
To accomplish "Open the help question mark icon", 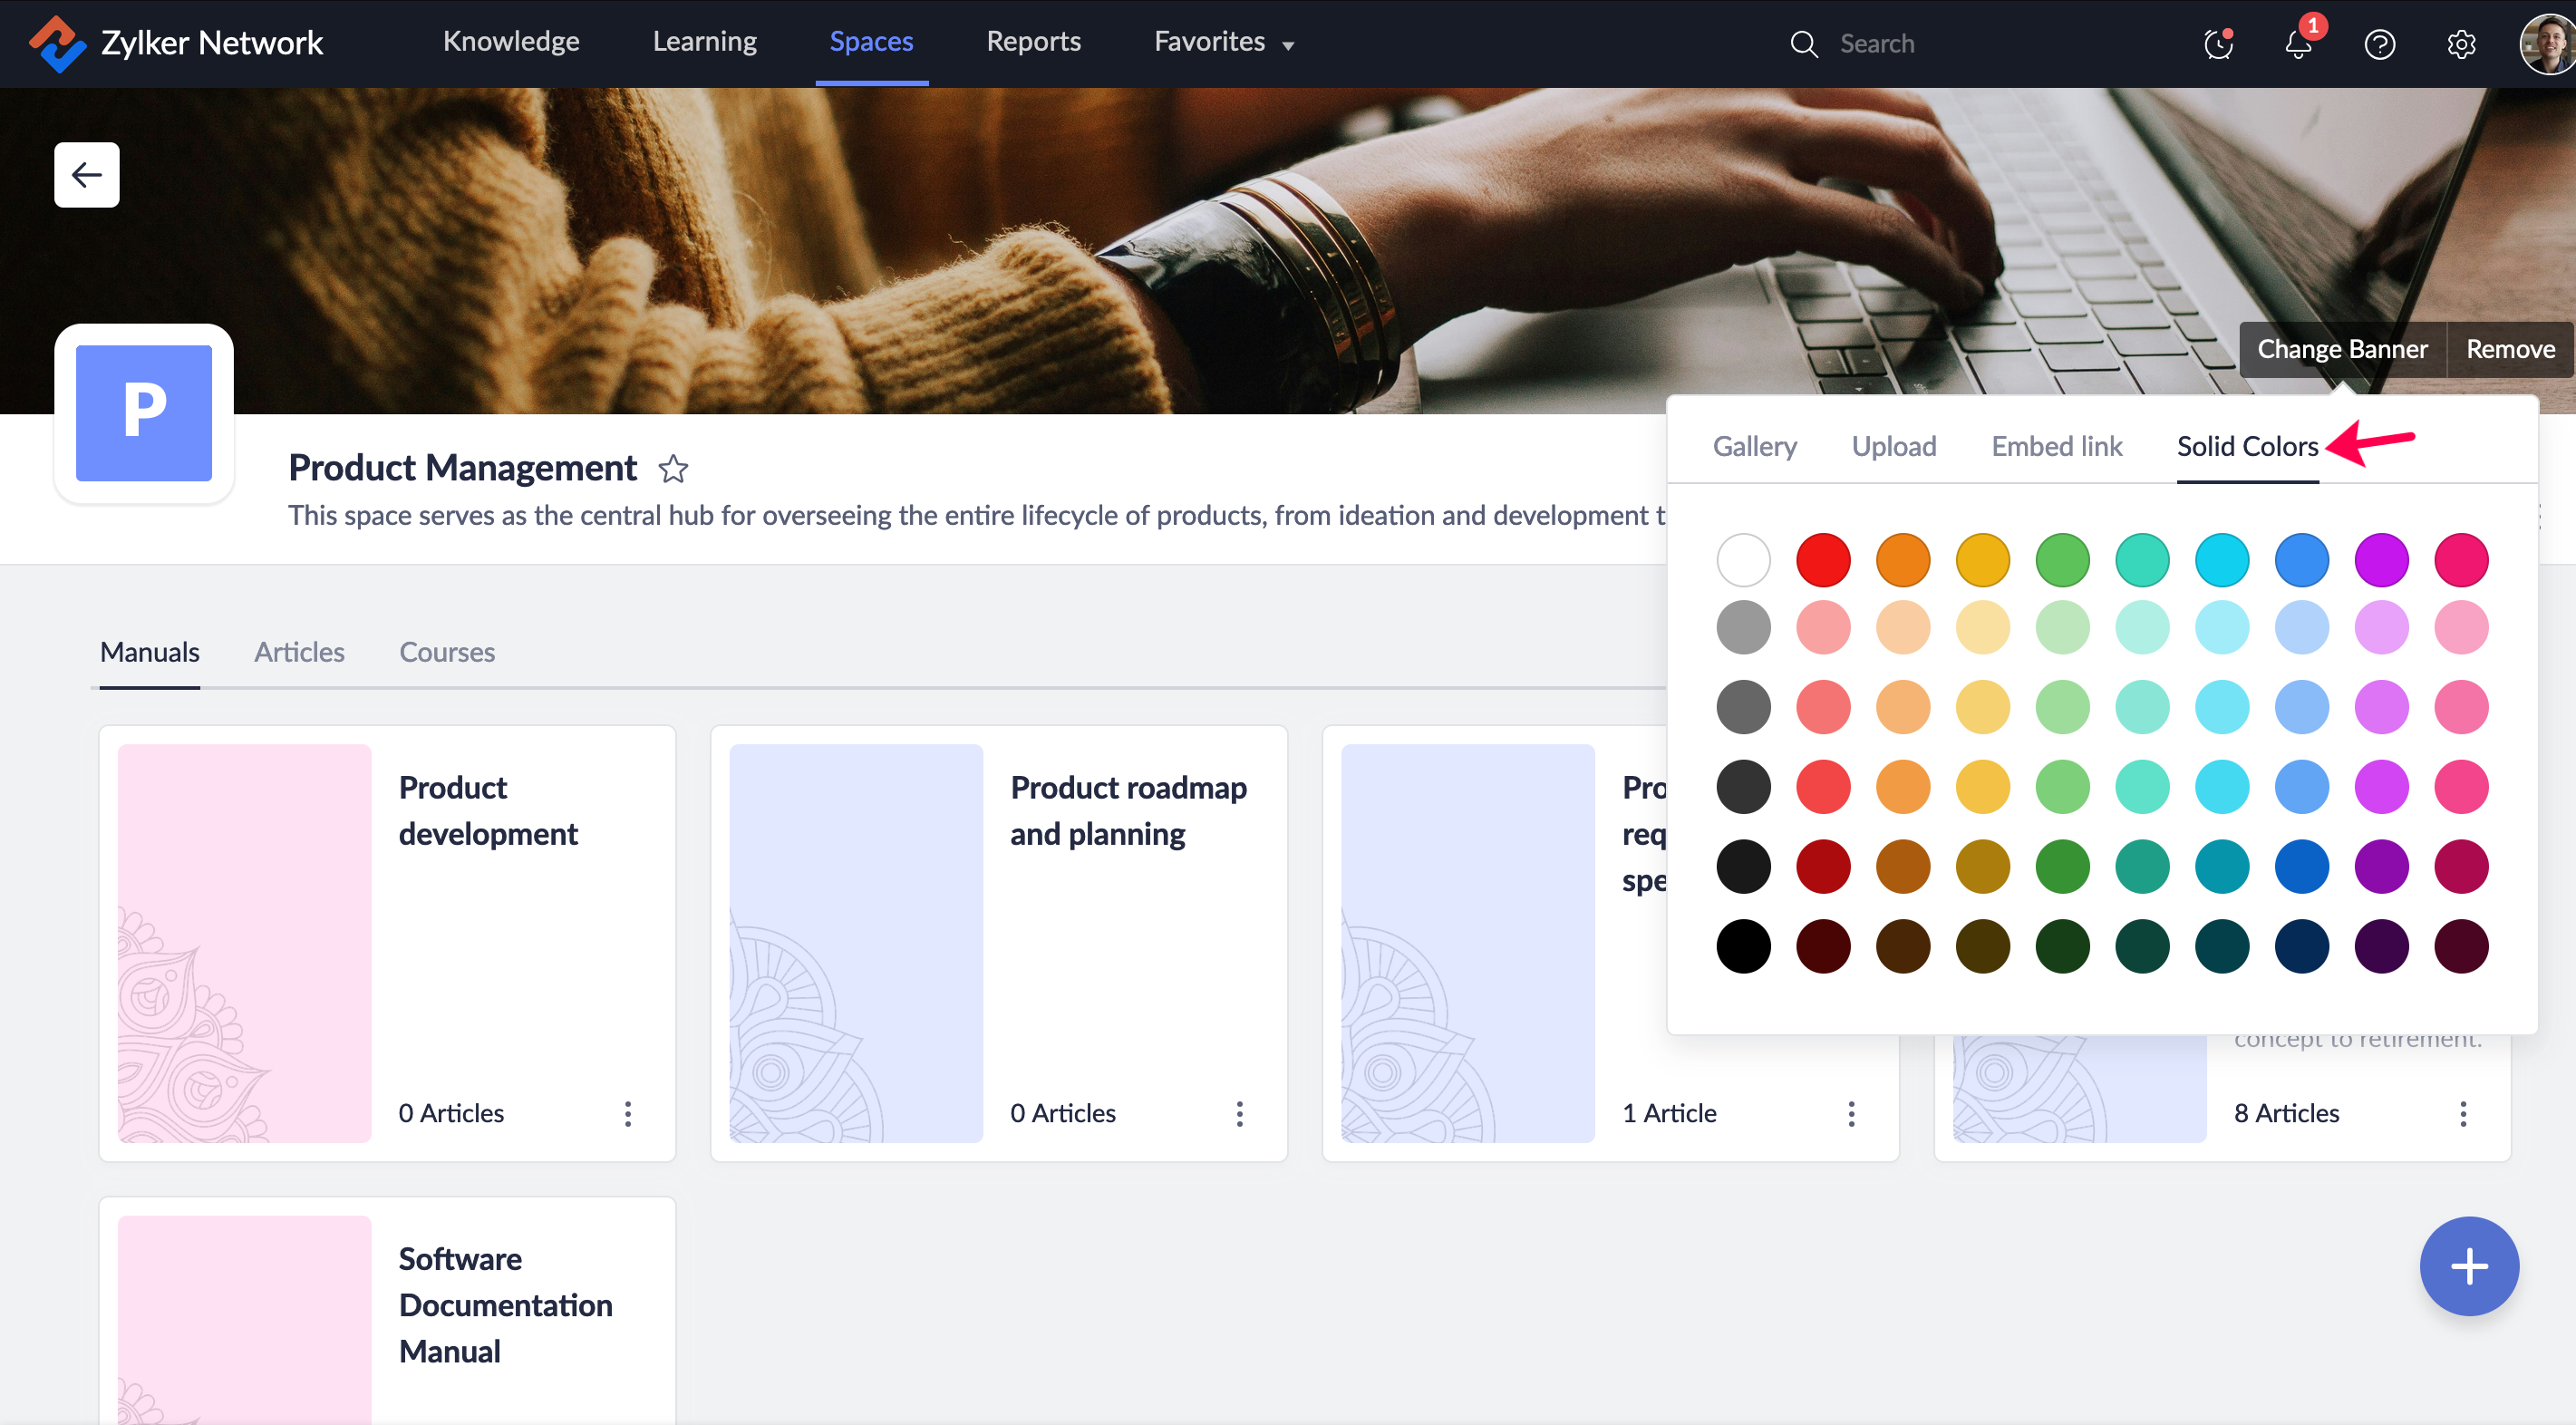I will [x=2379, y=44].
